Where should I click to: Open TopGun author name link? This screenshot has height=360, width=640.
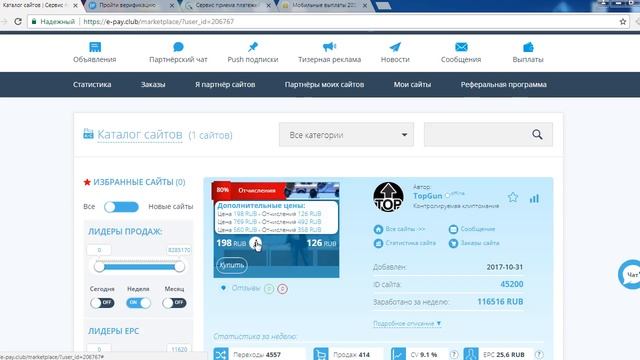tap(427, 196)
